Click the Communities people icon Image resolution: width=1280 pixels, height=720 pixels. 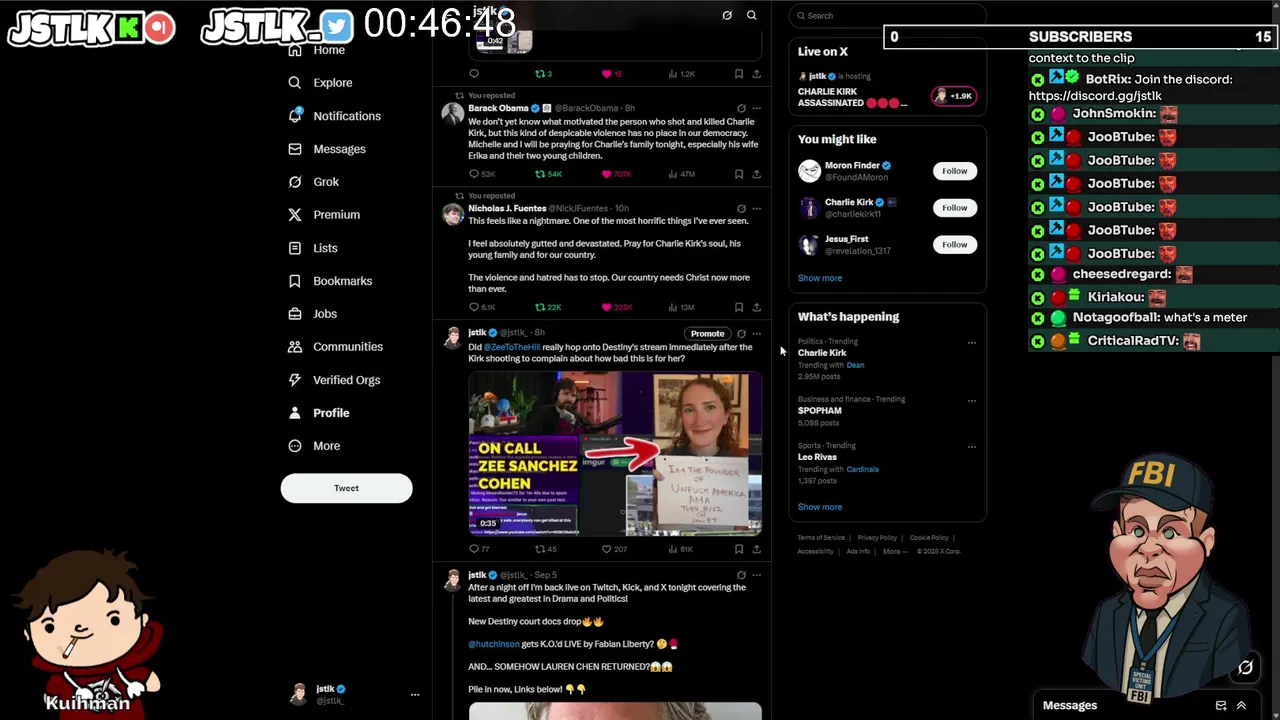(295, 347)
